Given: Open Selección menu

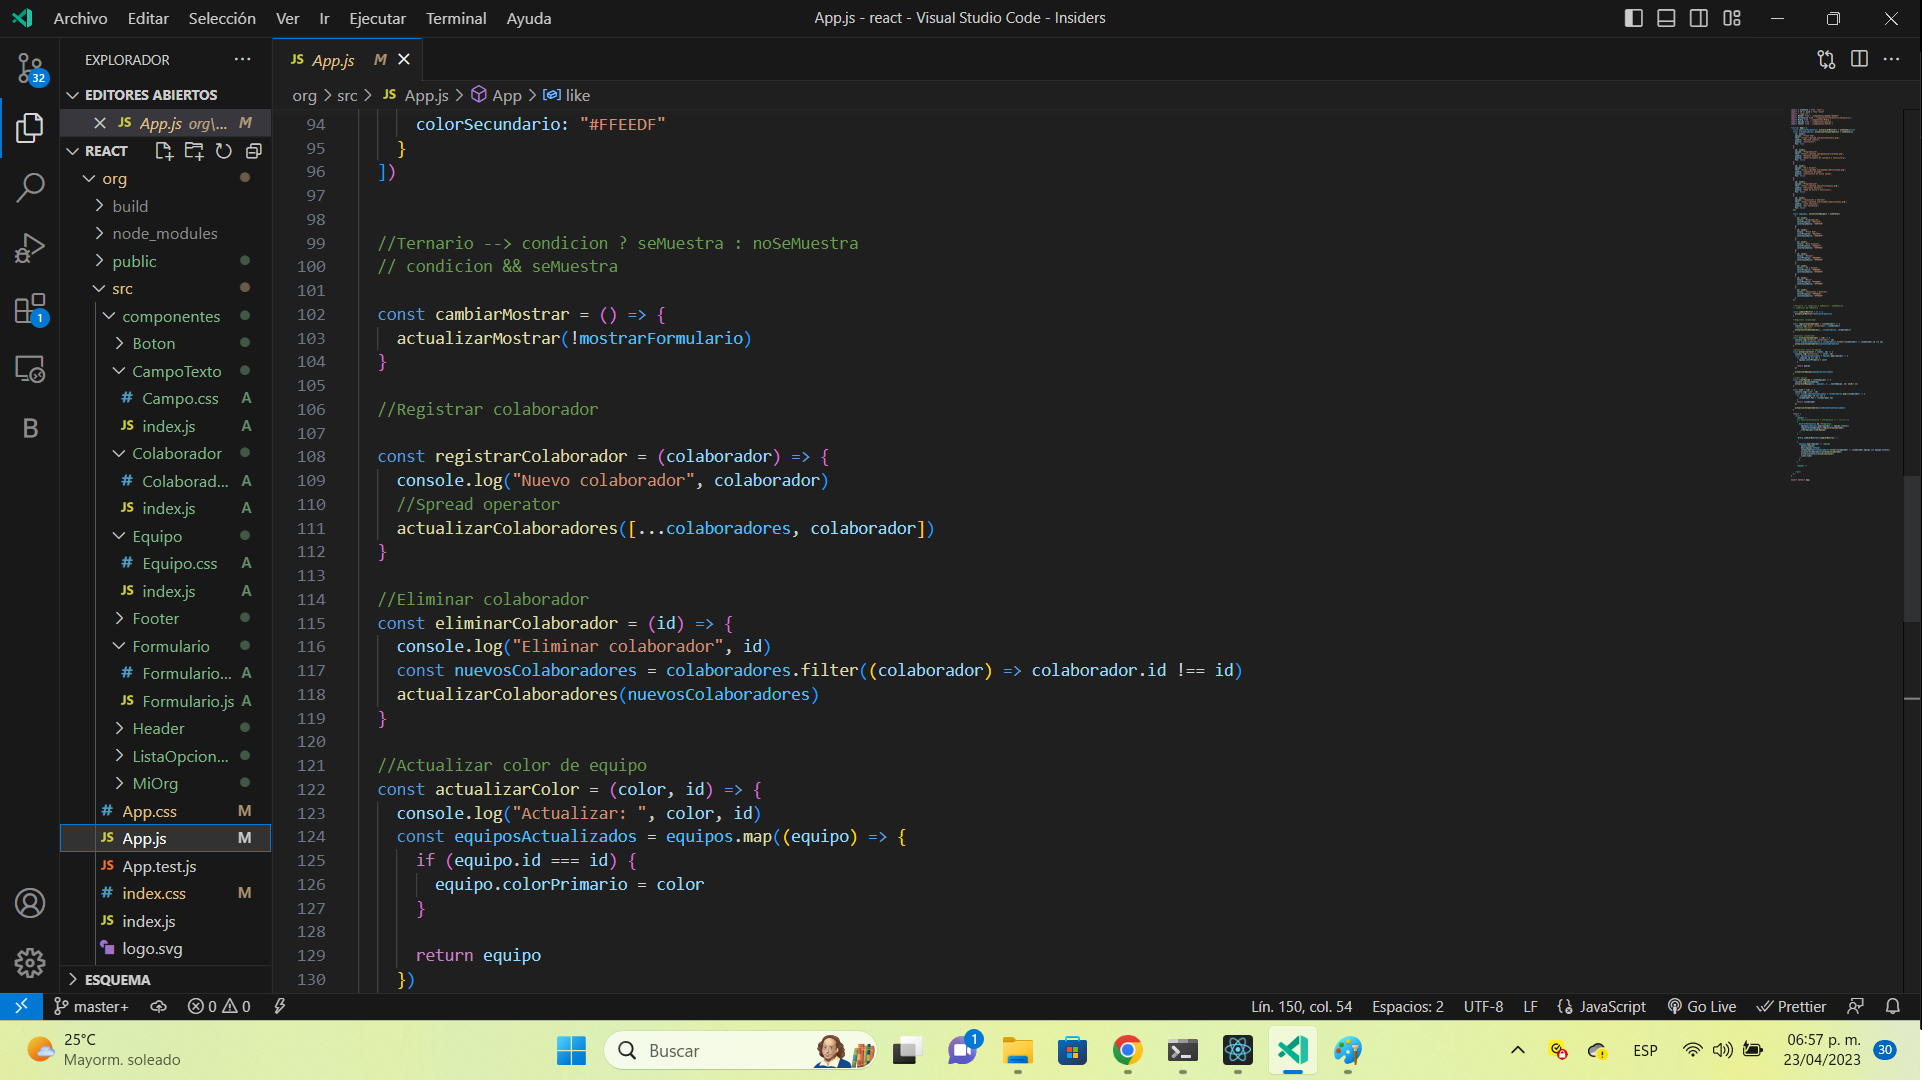Looking at the screenshot, I should tap(222, 18).
